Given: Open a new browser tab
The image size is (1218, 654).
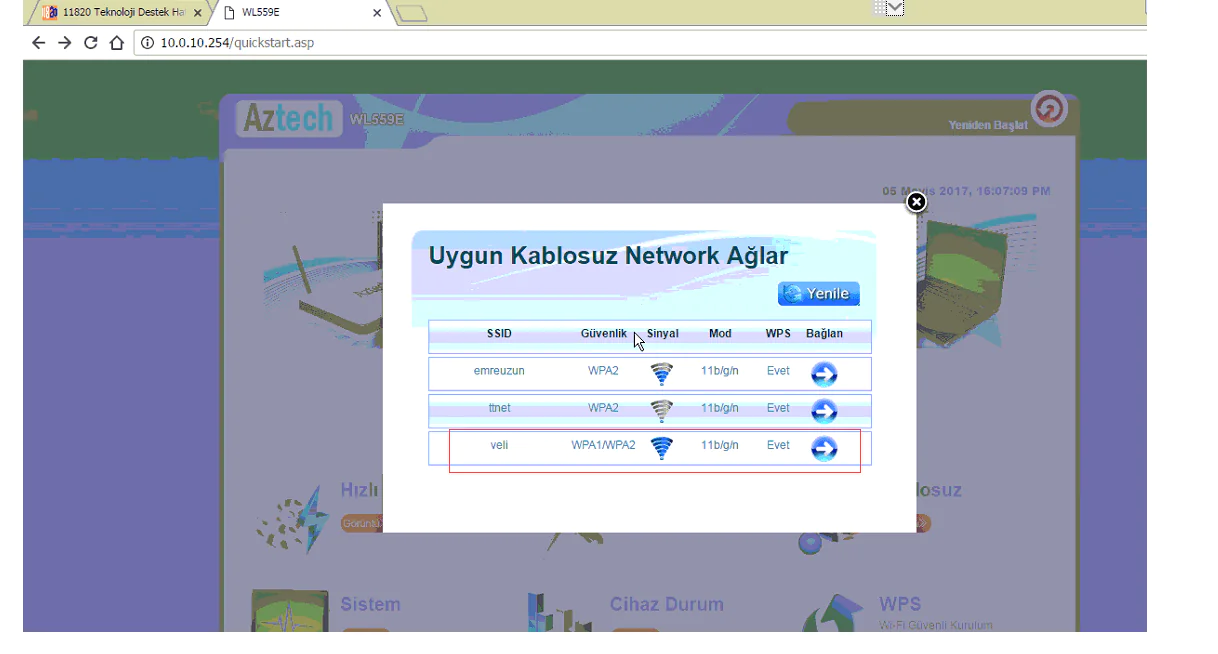Looking at the screenshot, I should pyautogui.click(x=411, y=13).
